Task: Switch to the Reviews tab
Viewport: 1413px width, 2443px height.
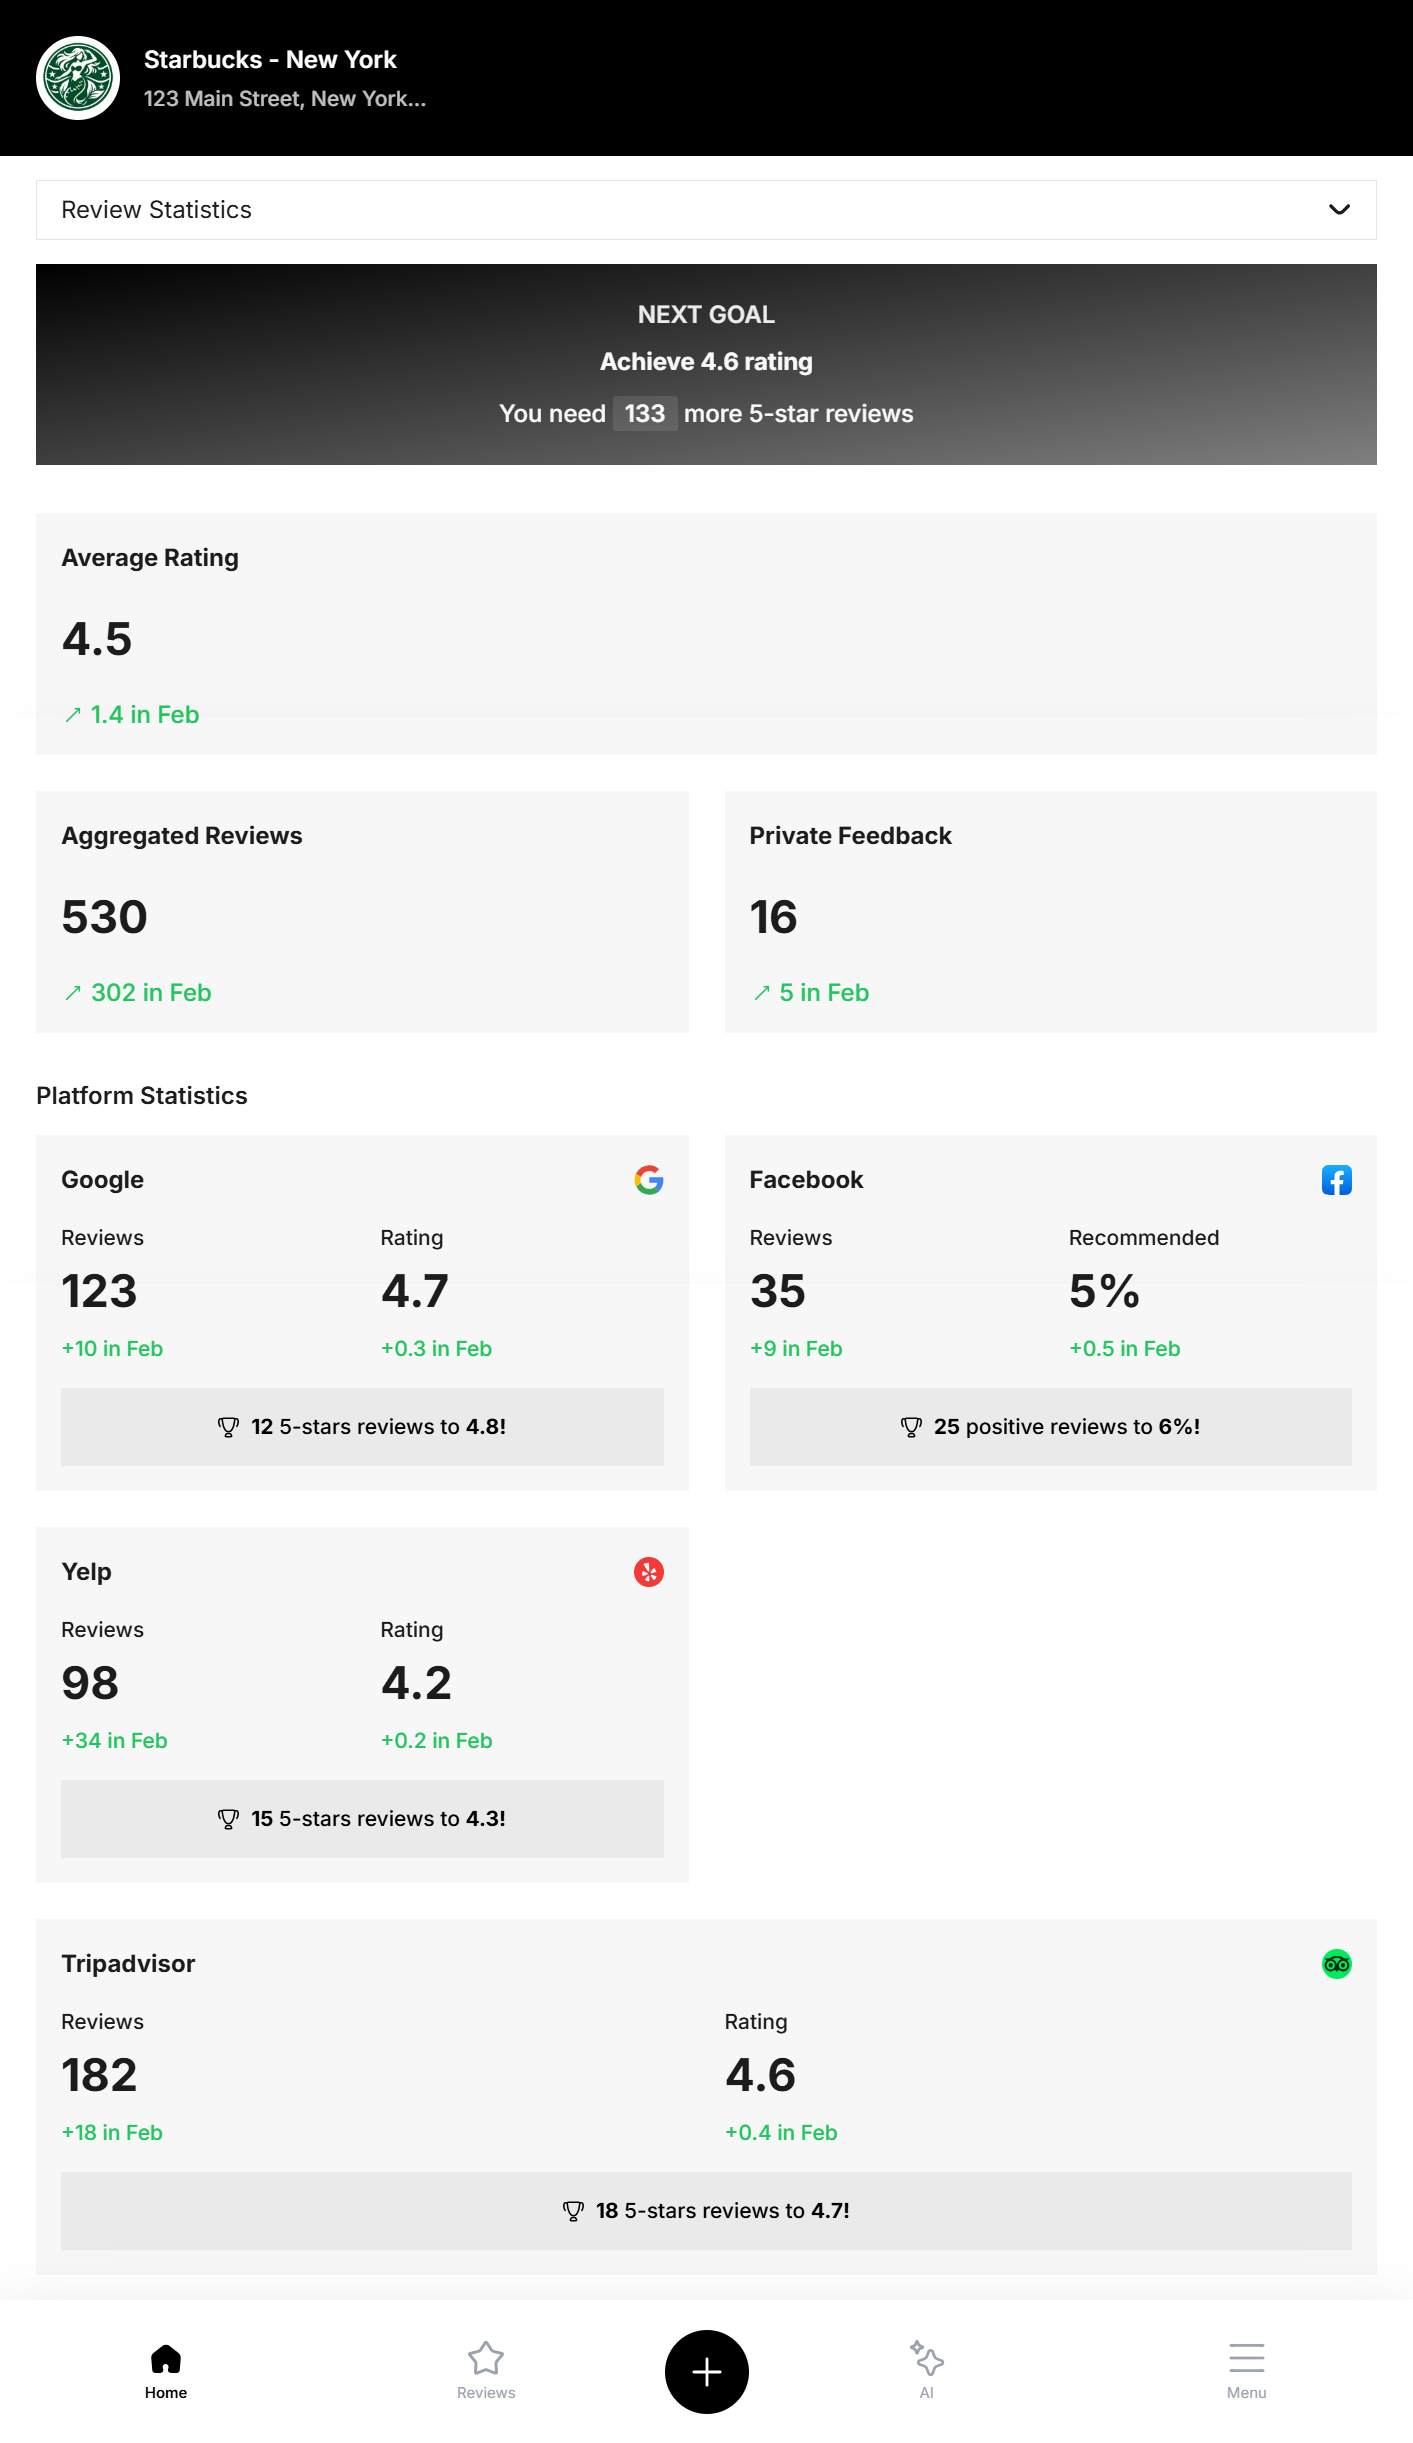Action: (x=486, y=2369)
